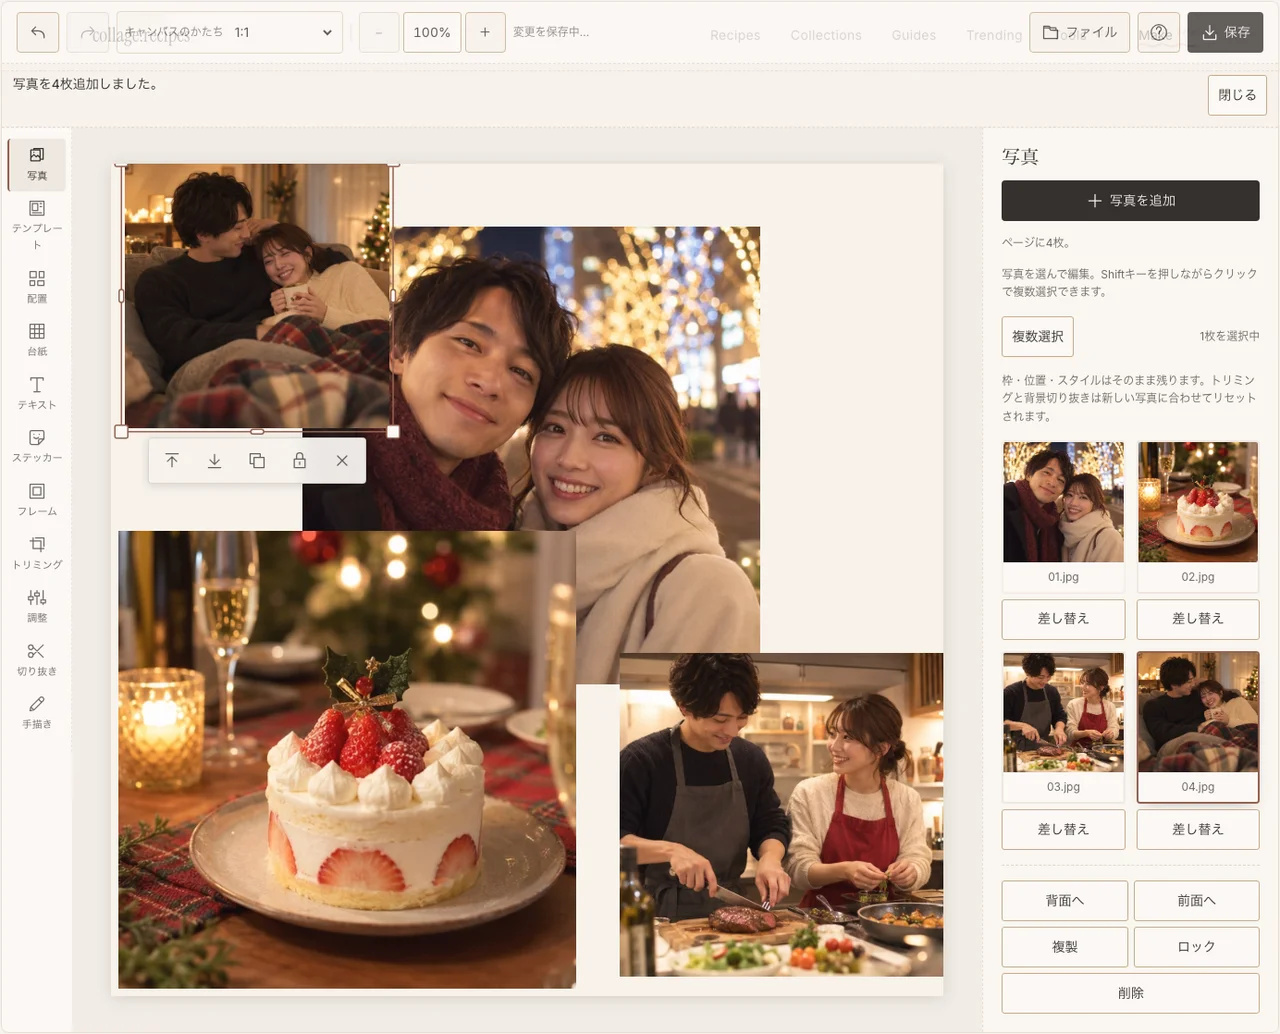Click the Collections navigation link

click(x=826, y=35)
